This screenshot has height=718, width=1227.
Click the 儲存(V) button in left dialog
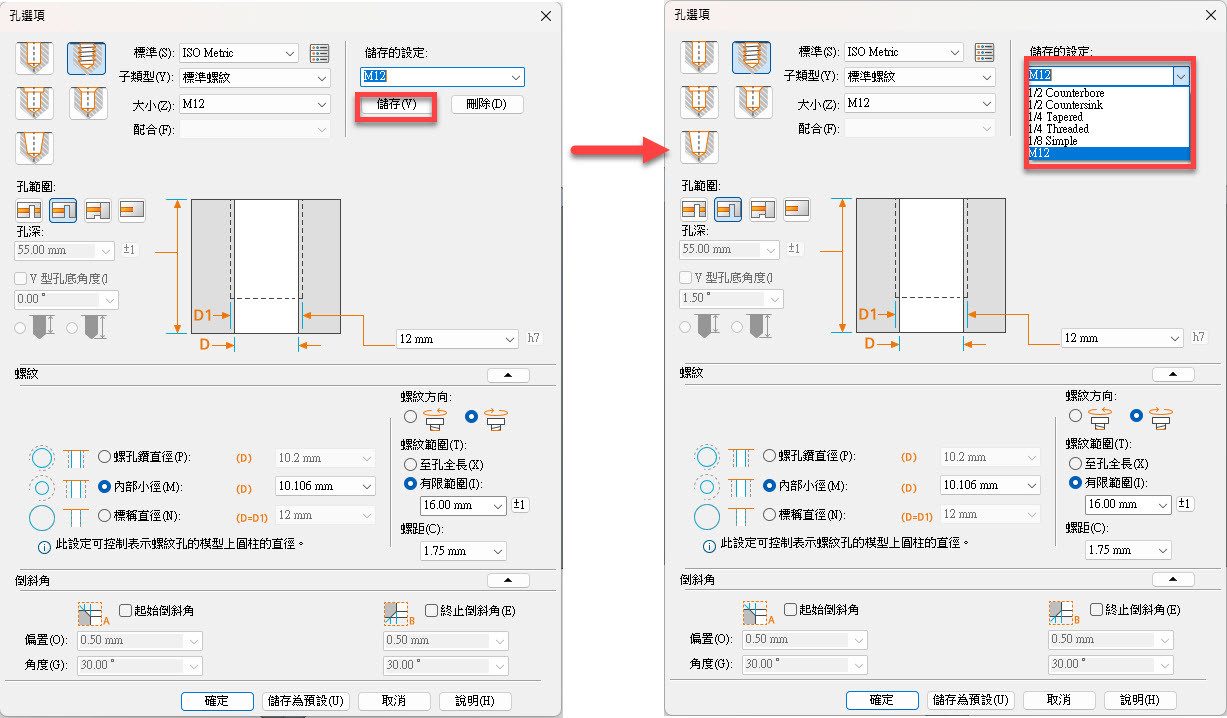click(x=397, y=105)
